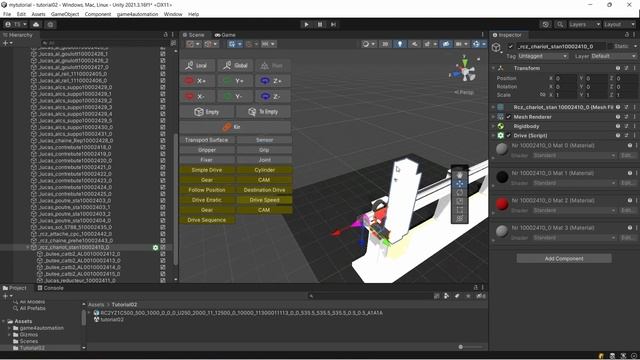Switch to the Console tab

(51, 288)
